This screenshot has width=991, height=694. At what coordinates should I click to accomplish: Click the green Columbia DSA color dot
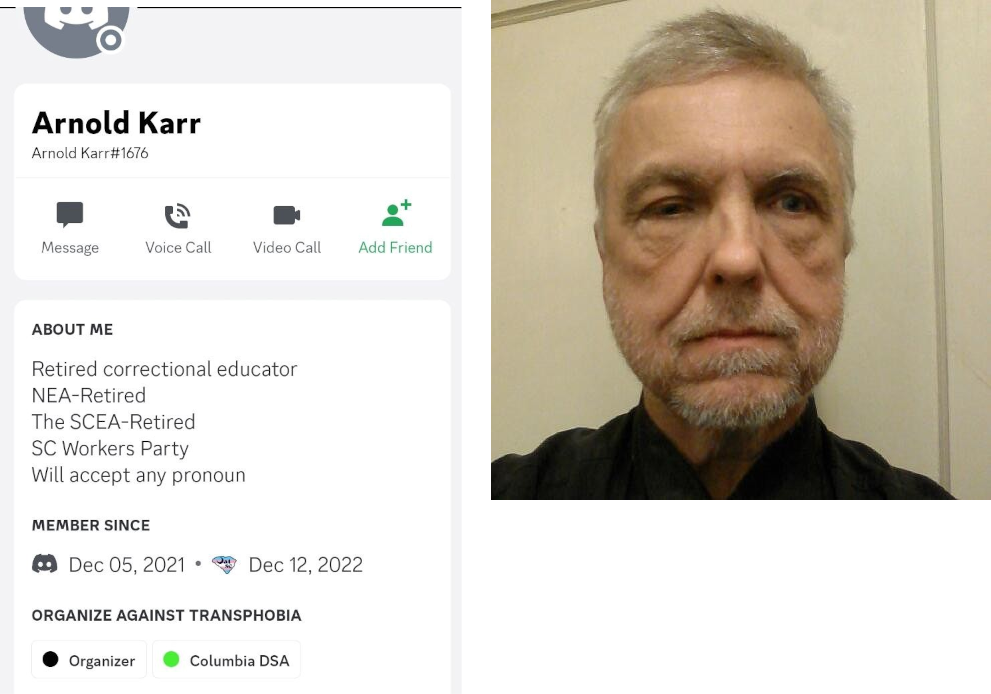[171, 659]
